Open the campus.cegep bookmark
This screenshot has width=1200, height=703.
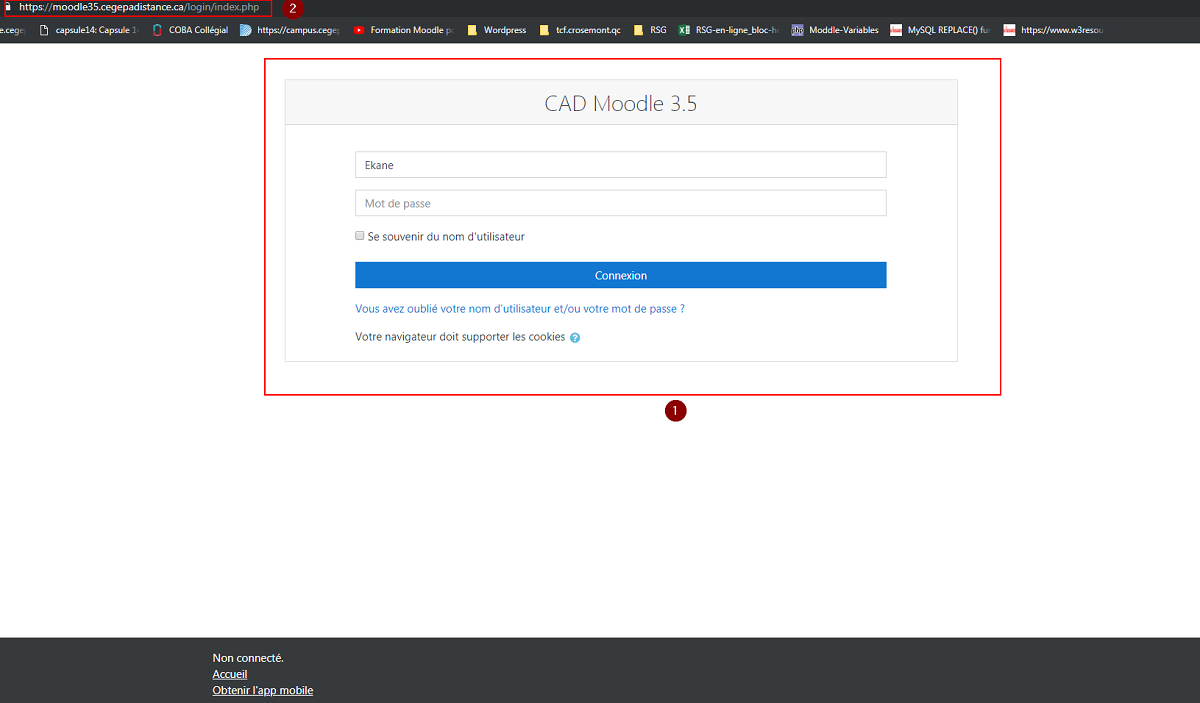point(290,30)
